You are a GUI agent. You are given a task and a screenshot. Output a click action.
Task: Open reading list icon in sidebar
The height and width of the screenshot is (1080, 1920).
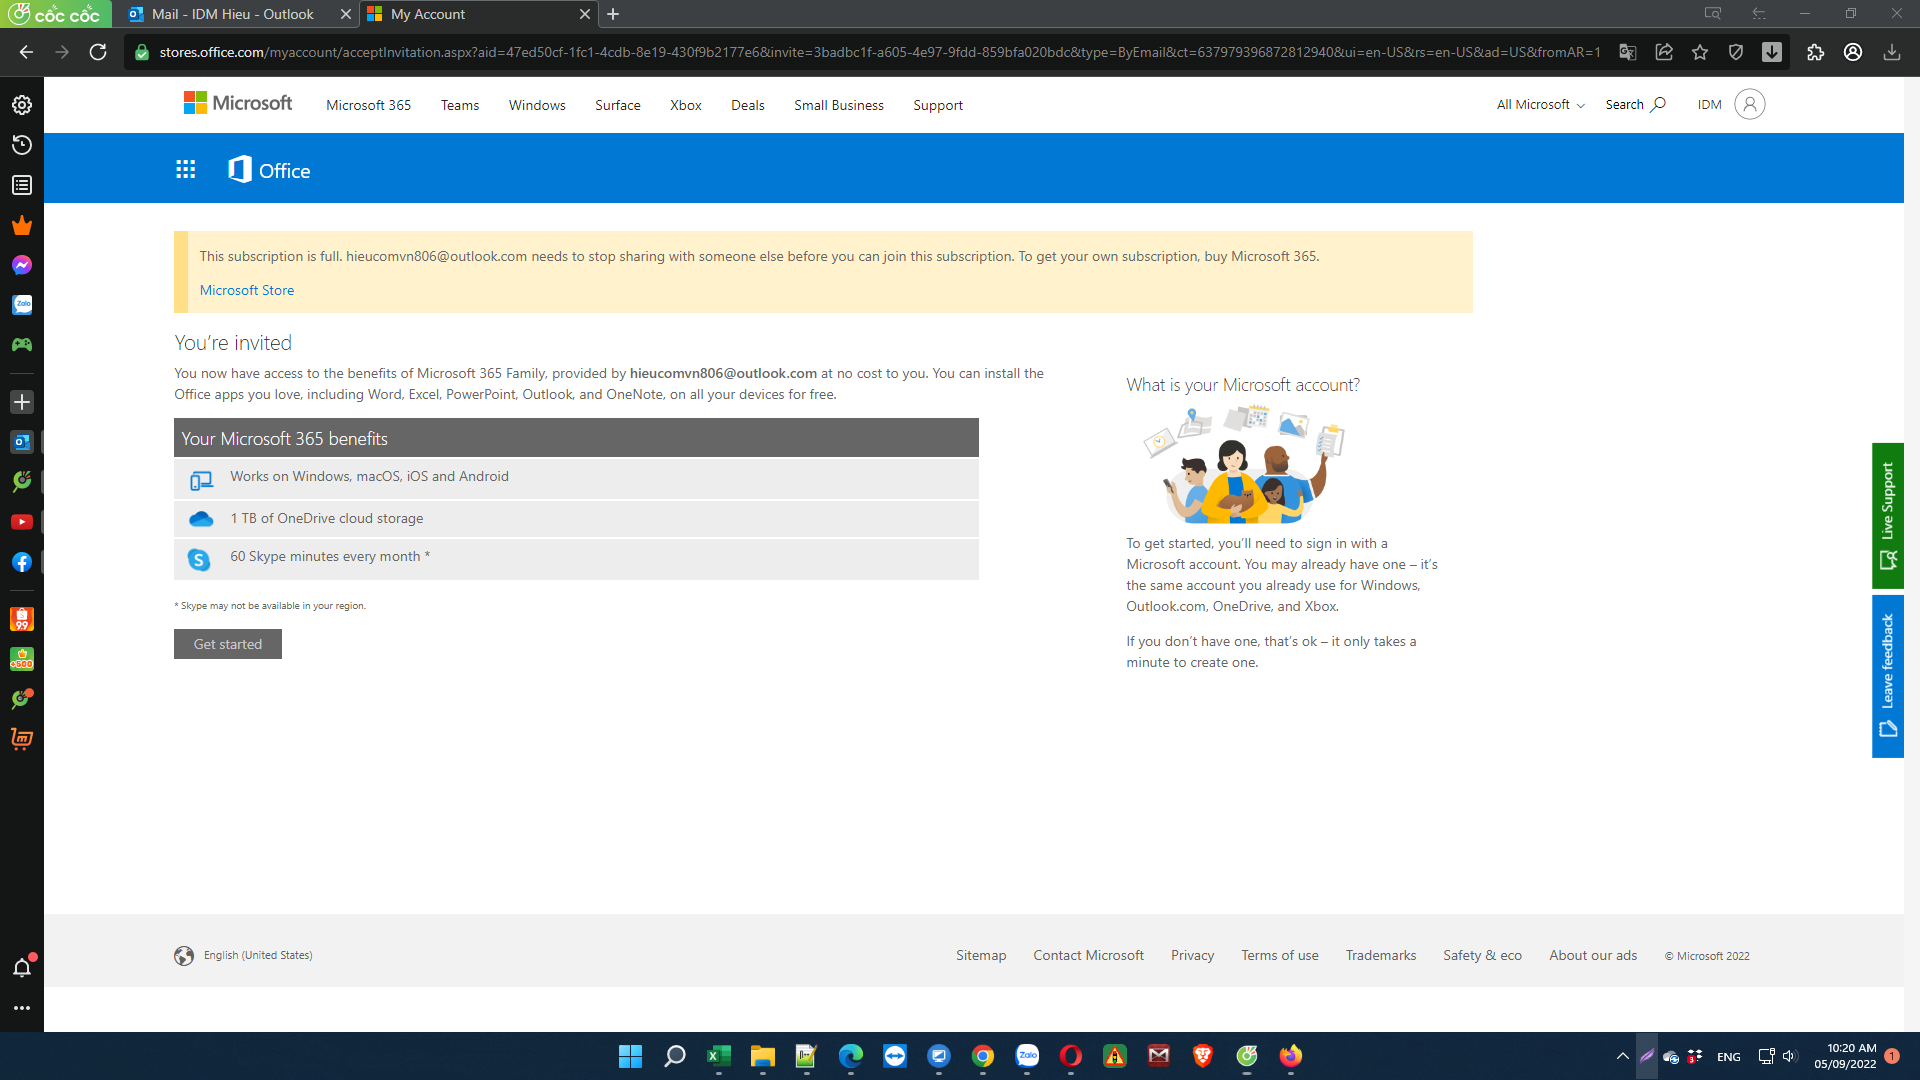(x=22, y=185)
